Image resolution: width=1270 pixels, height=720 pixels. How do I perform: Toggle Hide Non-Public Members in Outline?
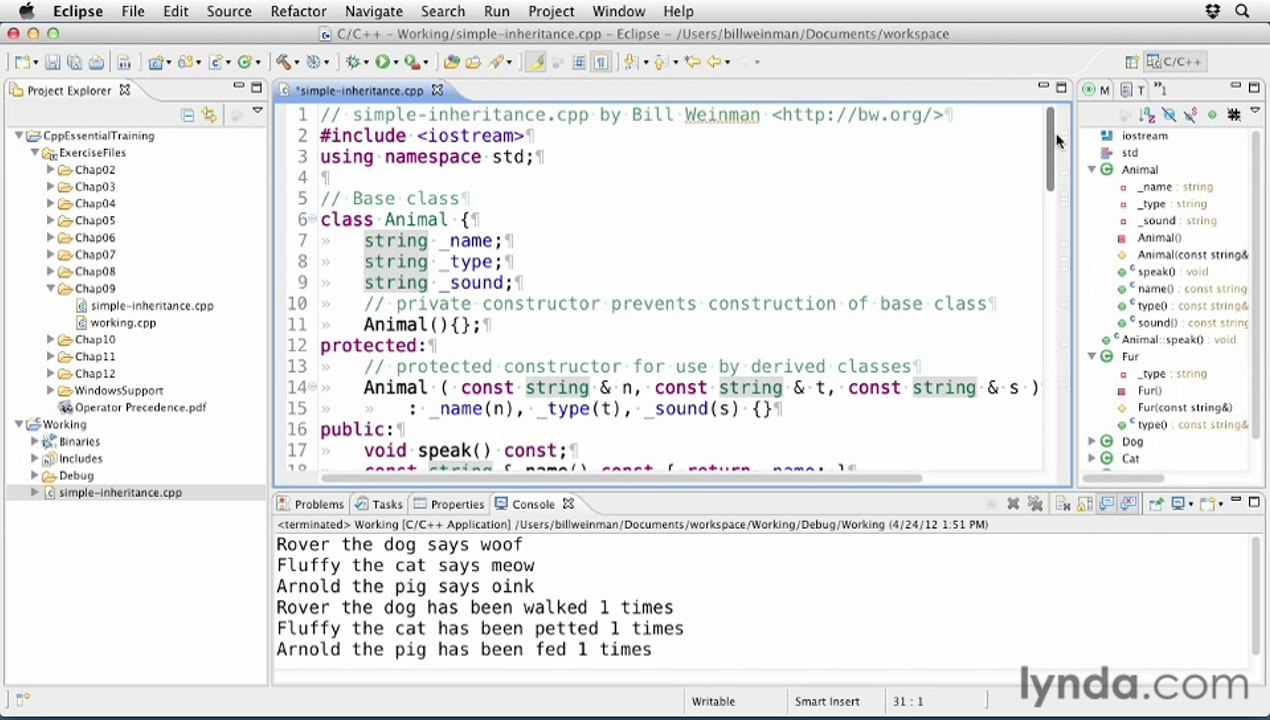pyautogui.click(x=1212, y=115)
